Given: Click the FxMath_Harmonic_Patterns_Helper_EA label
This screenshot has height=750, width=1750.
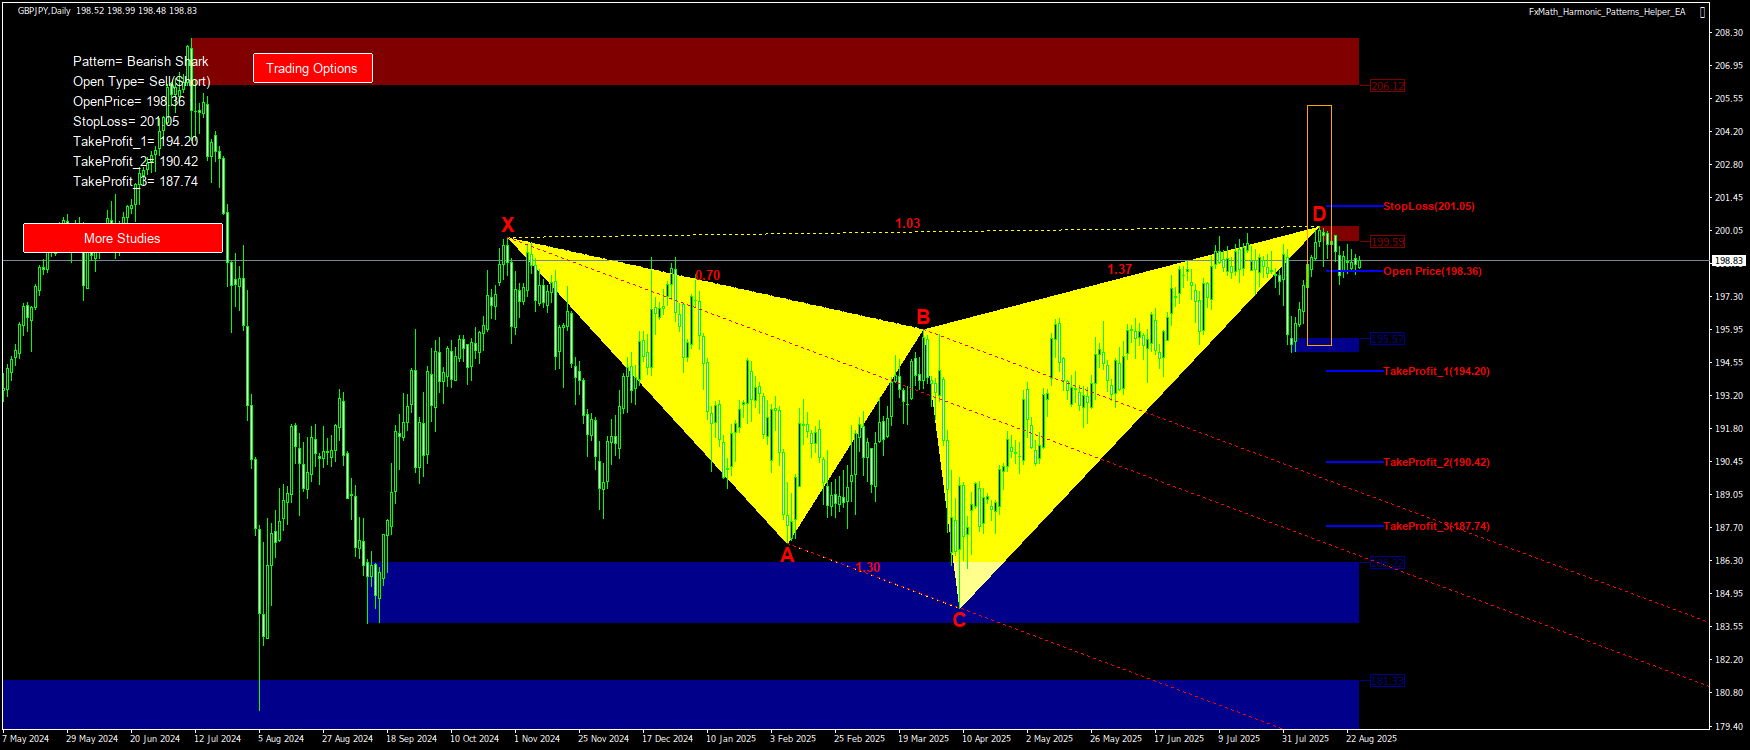Looking at the screenshot, I should [1606, 12].
